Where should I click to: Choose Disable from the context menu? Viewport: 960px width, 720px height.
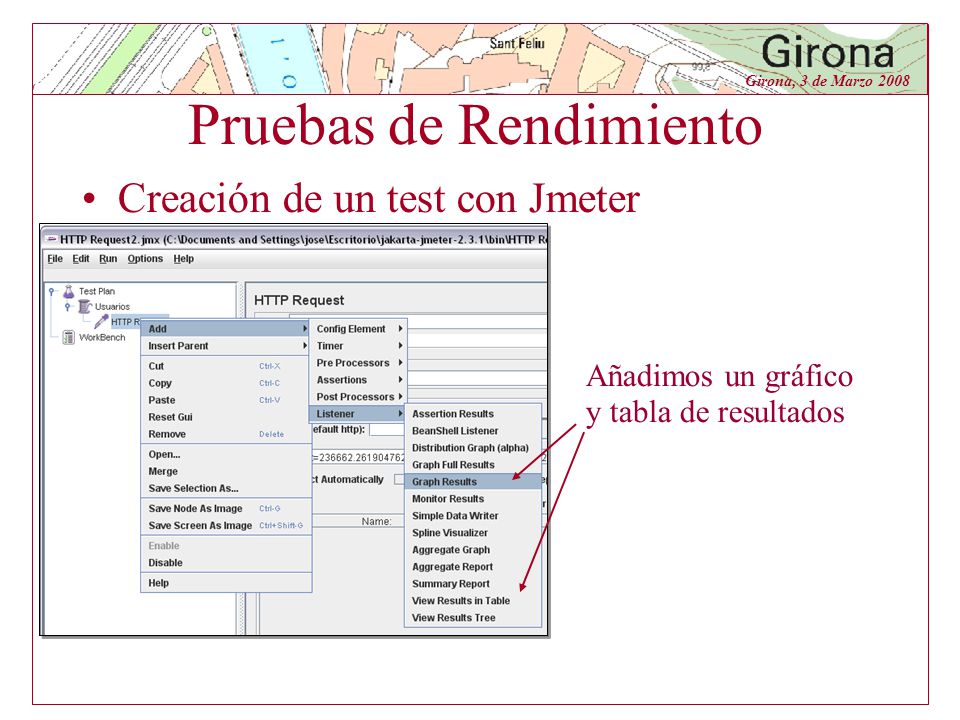click(226, 563)
